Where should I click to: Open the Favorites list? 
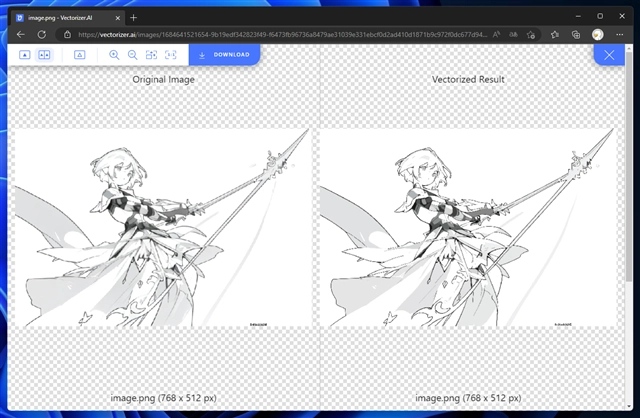pyautogui.click(x=555, y=35)
